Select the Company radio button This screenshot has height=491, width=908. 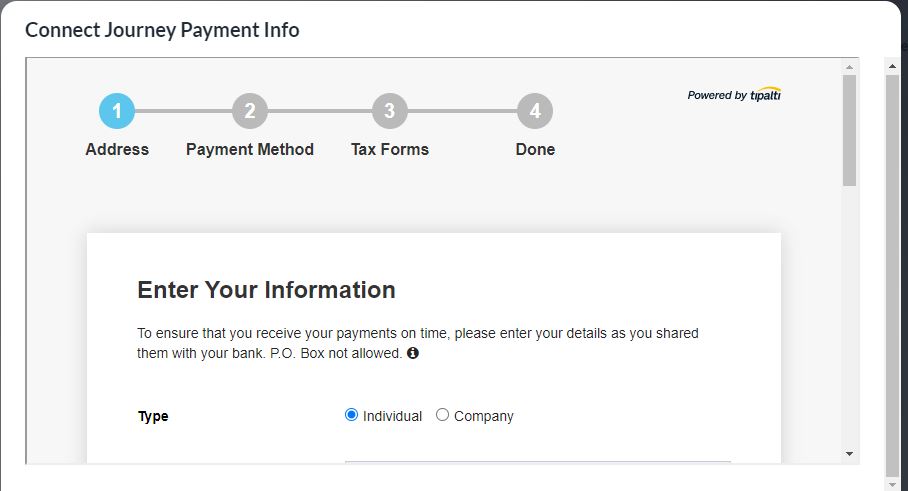point(443,415)
